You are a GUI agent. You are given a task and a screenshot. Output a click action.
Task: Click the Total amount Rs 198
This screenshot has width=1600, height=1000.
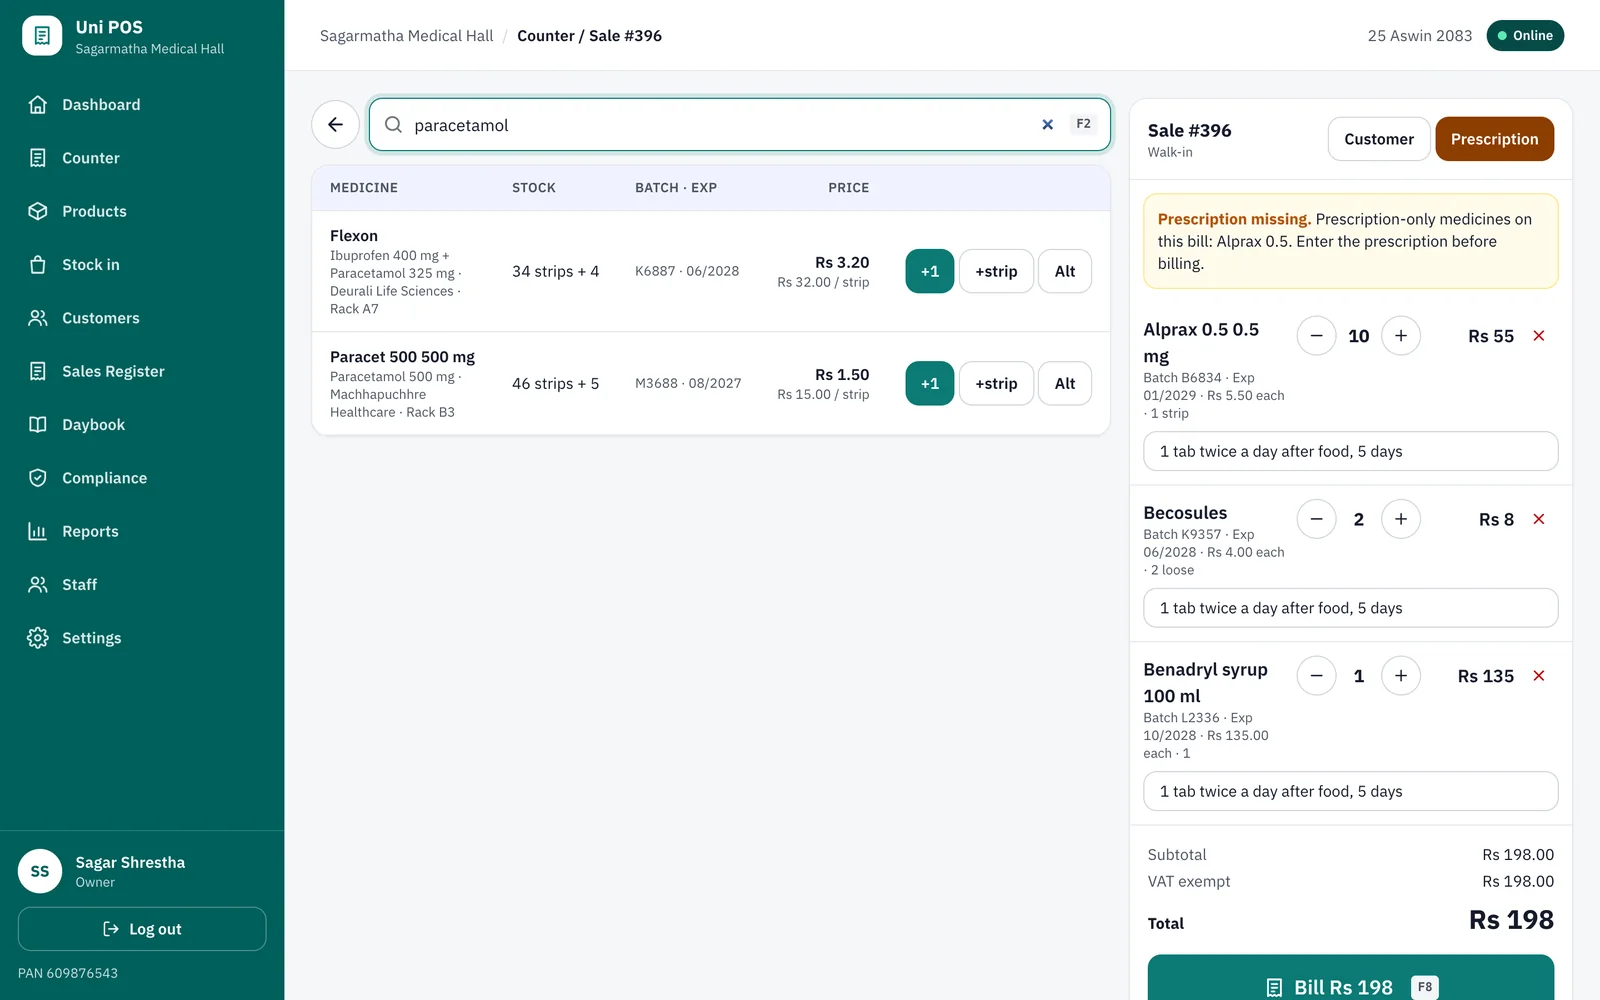point(1511,920)
